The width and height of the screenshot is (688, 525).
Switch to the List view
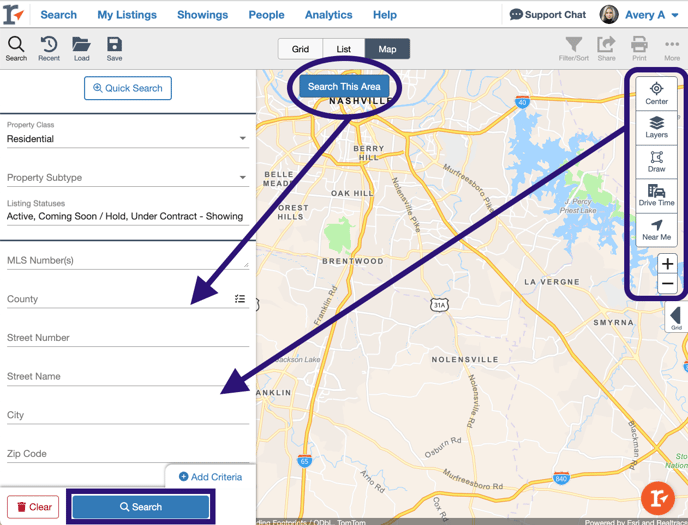point(343,49)
